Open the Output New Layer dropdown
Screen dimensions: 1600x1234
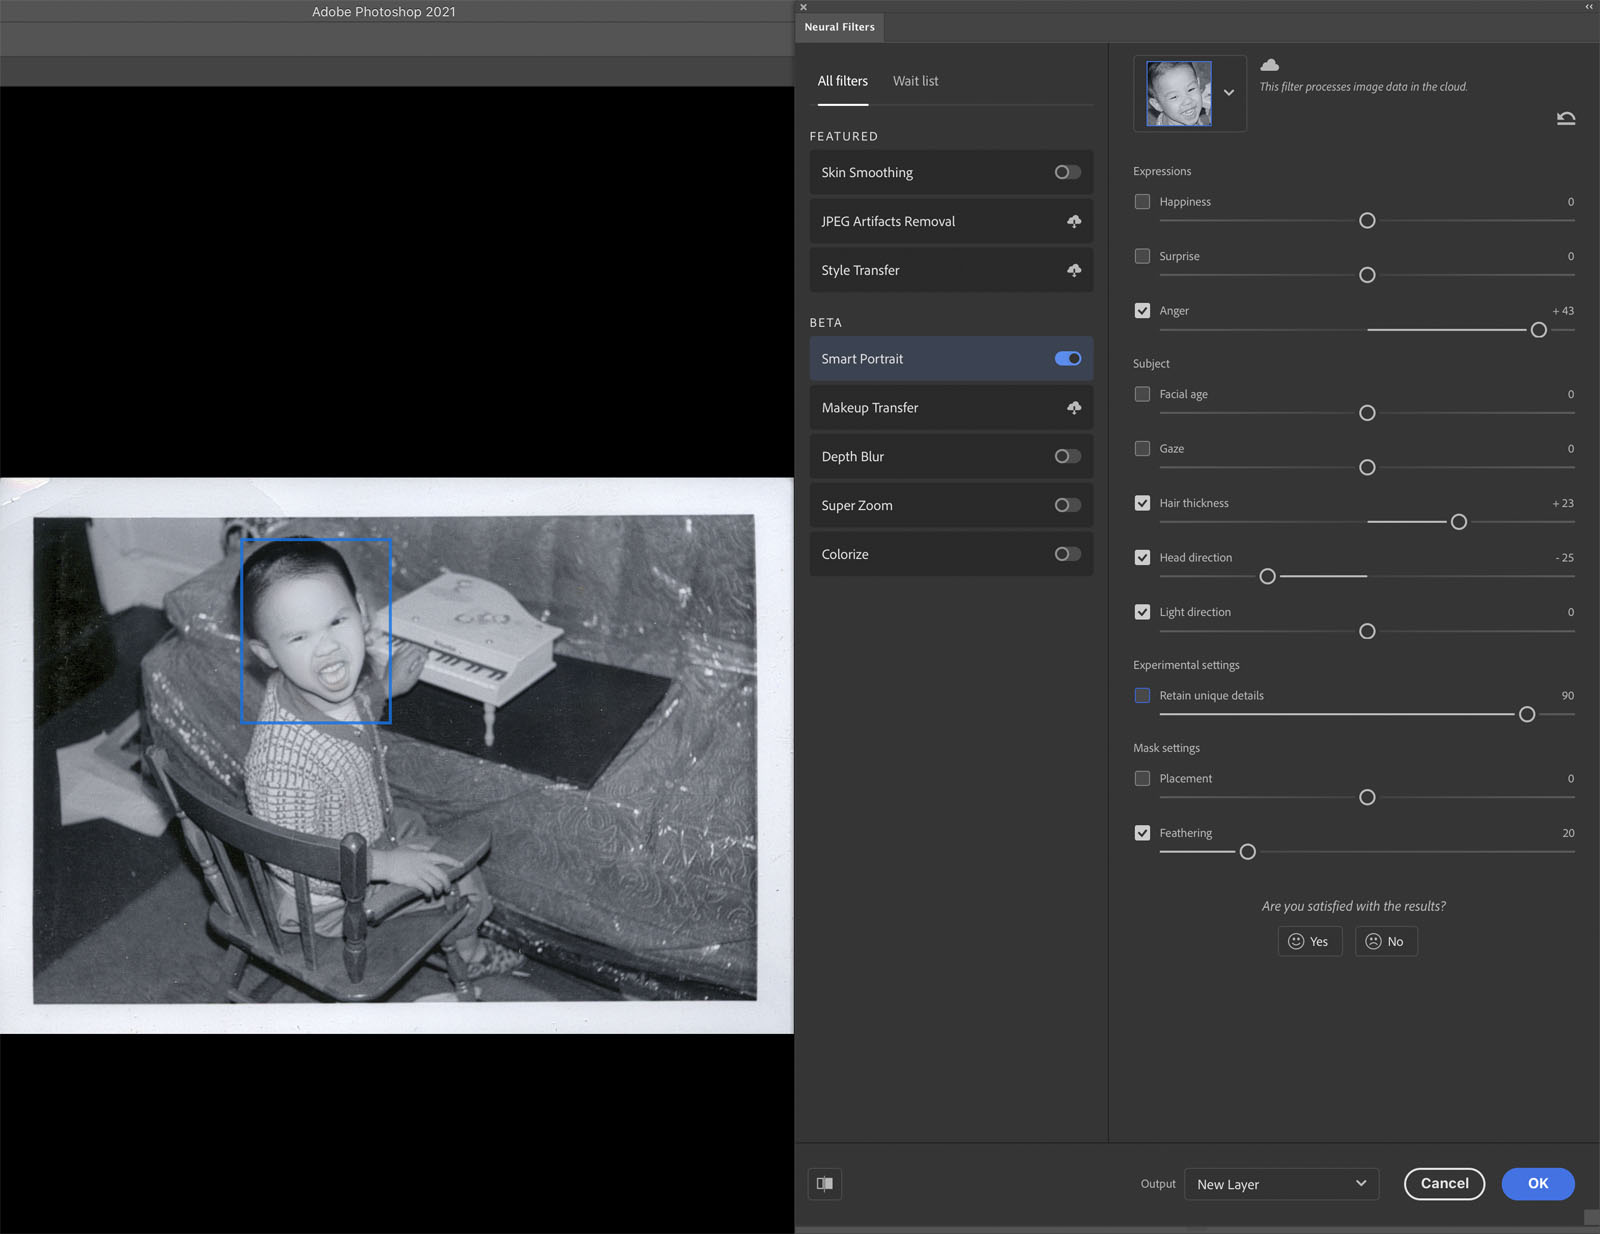[1281, 1184]
